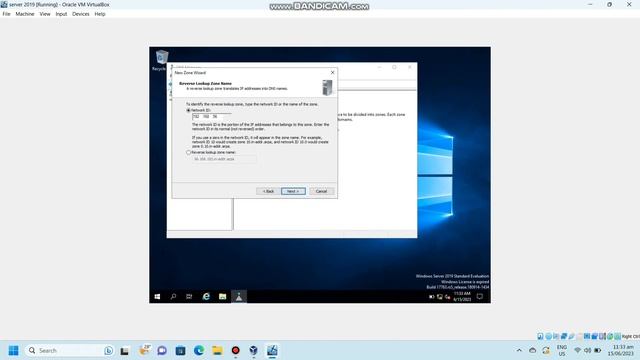
Task: Open Task View in the VM taskbar
Action: click(x=189, y=297)
